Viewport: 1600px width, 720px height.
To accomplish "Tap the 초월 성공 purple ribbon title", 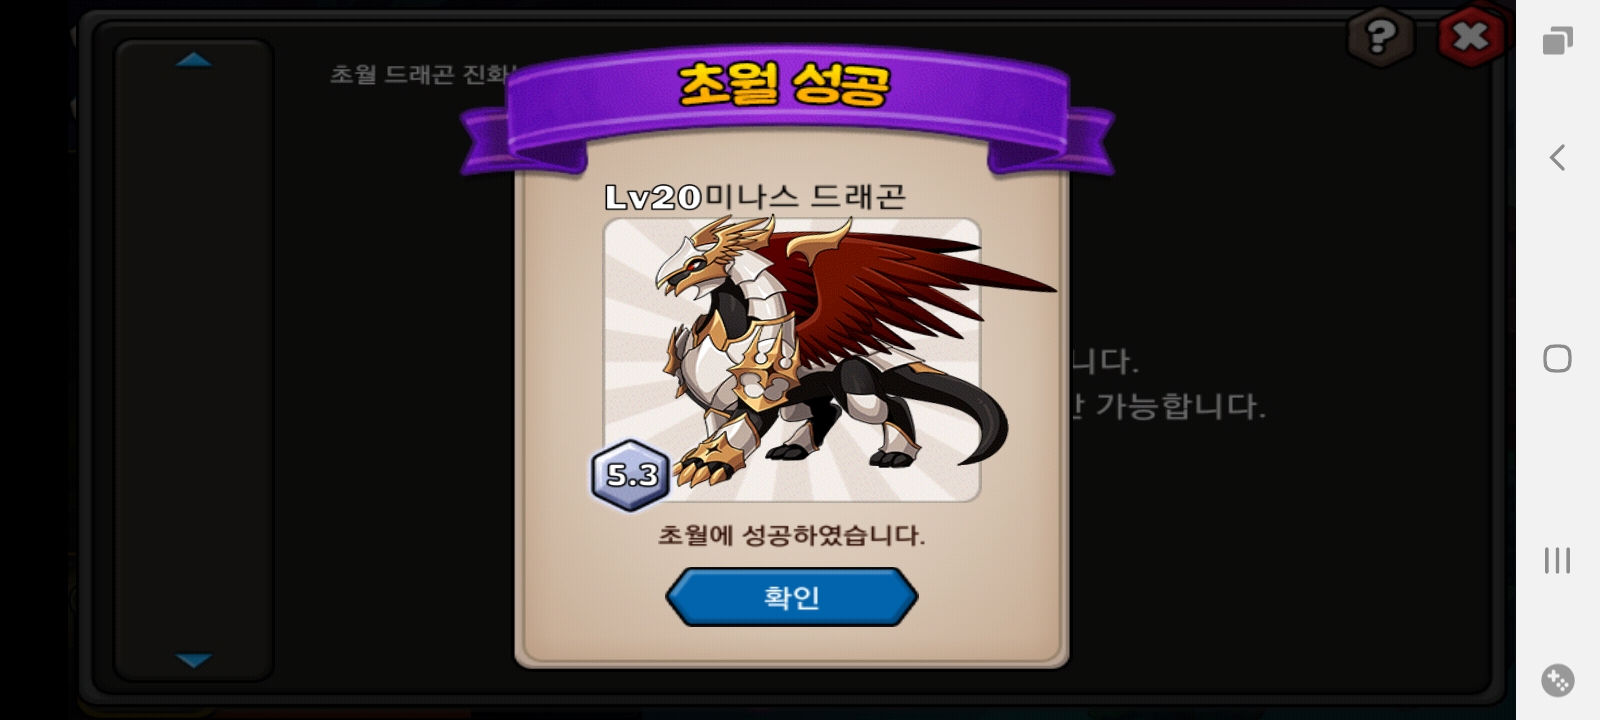I will (x=785, y=84).
